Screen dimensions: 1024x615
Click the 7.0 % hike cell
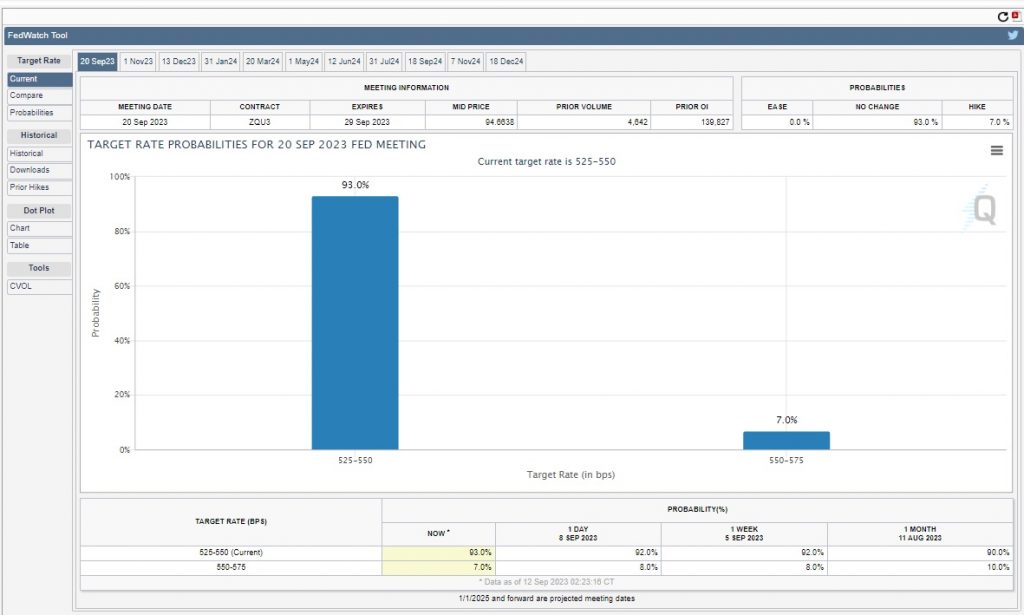click(x=977, y=122)
